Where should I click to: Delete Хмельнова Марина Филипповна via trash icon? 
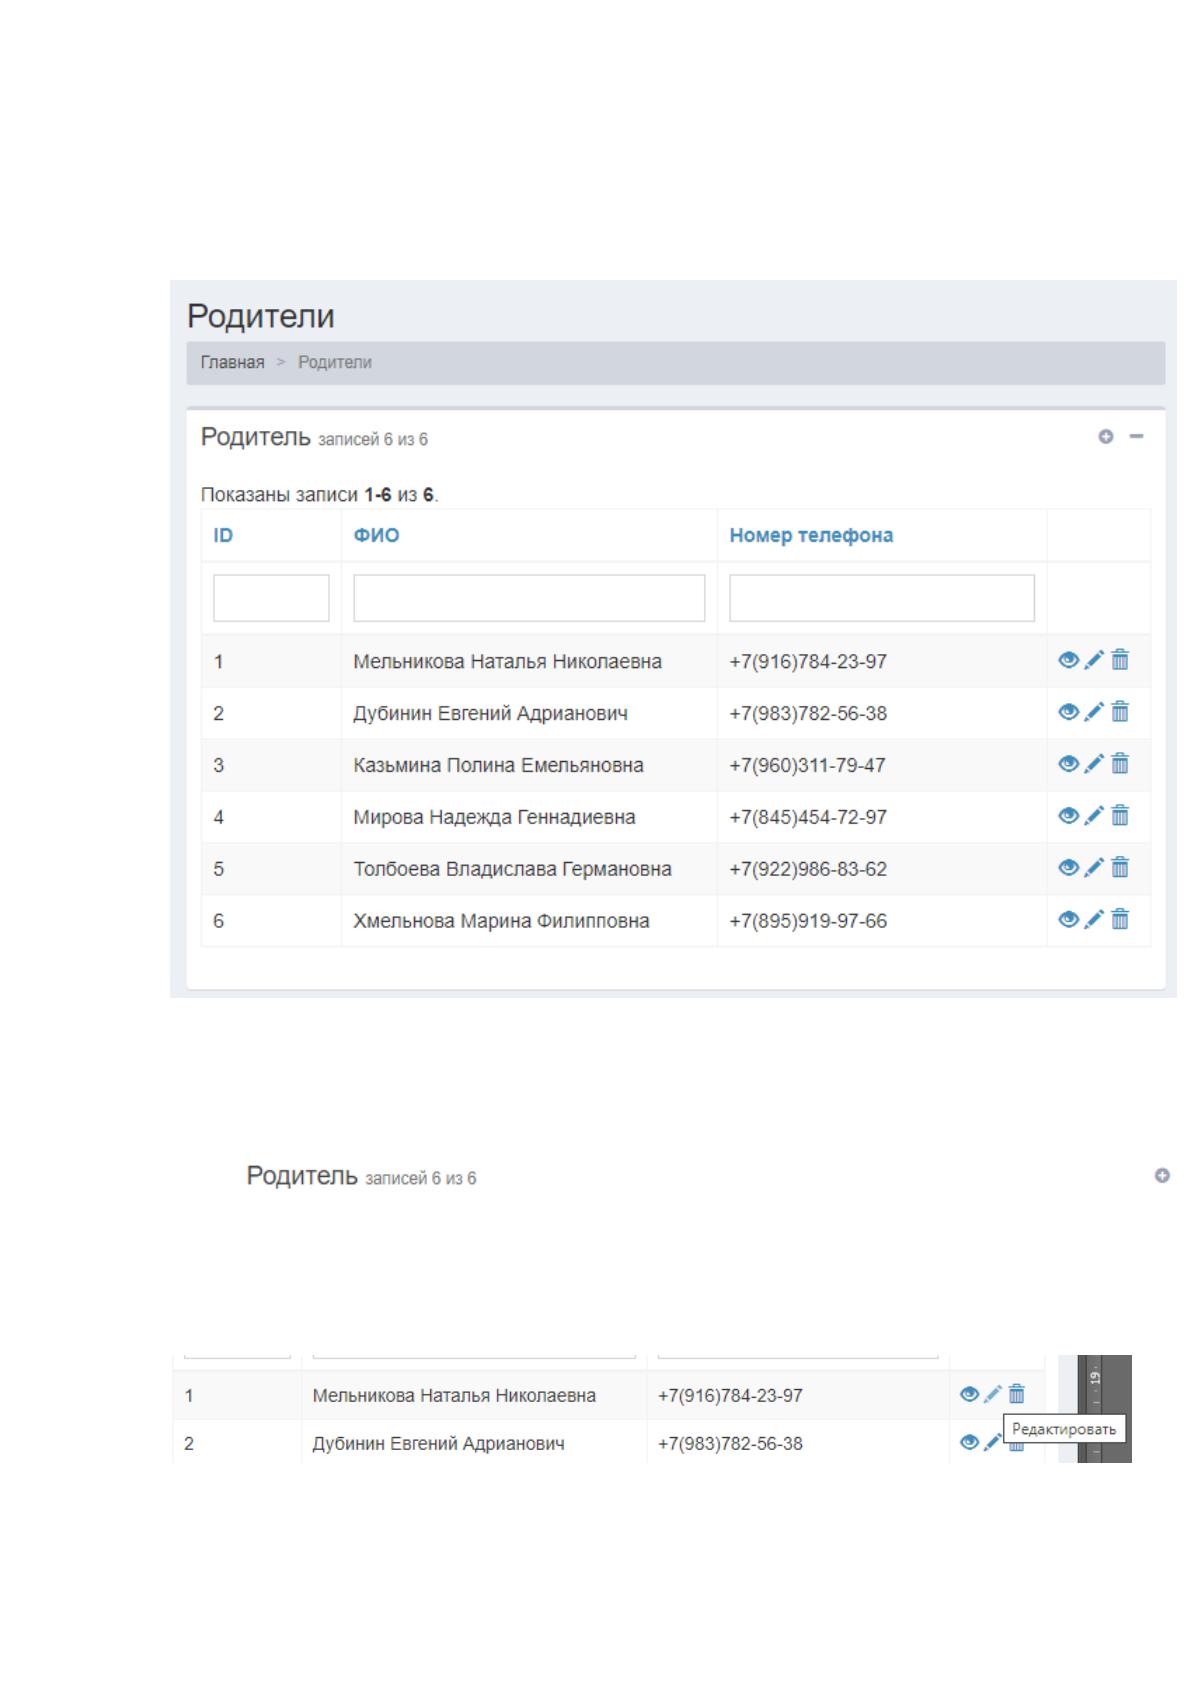point(1120,920)
